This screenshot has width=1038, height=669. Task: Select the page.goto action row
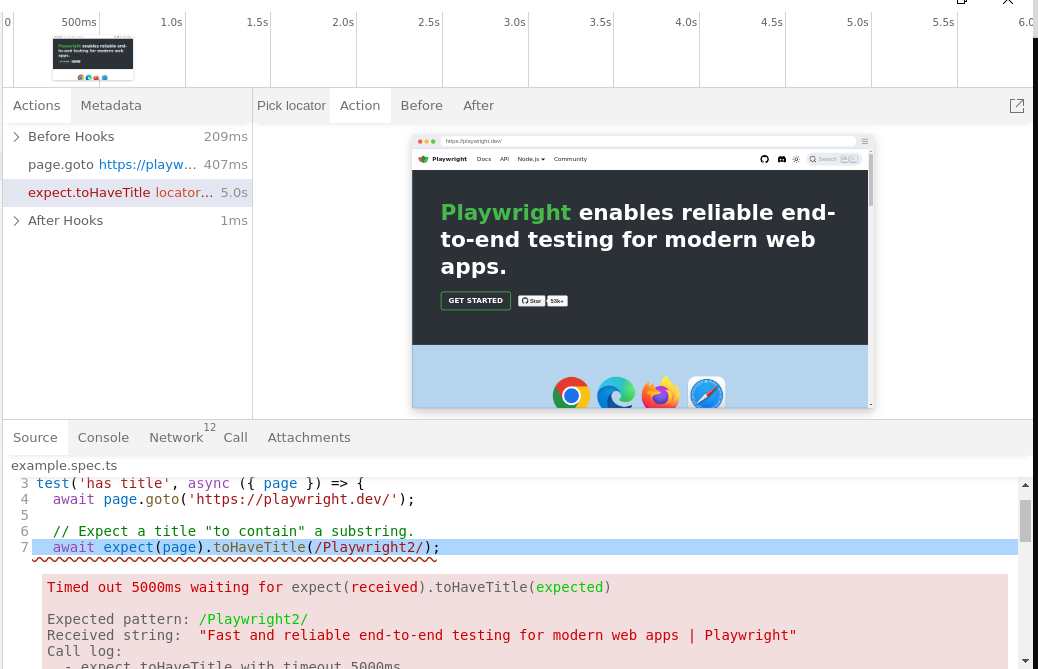[128, 165]
